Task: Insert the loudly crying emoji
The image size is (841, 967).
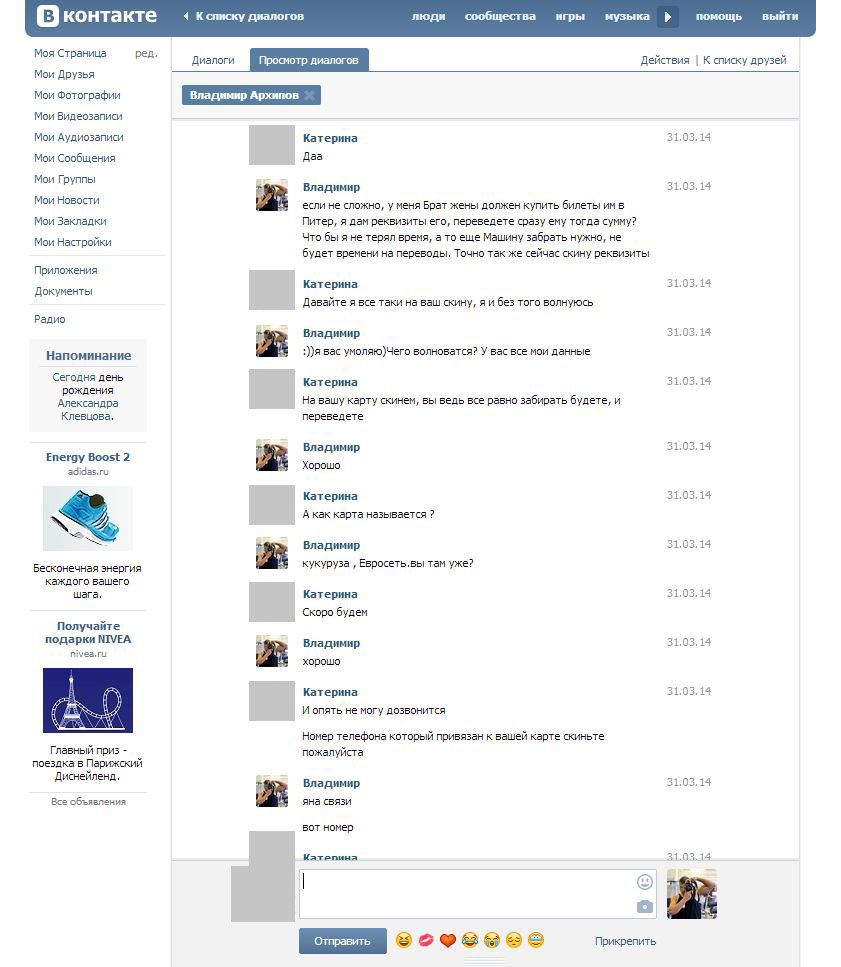Action: pyautogui.click(x=492, y=941)
